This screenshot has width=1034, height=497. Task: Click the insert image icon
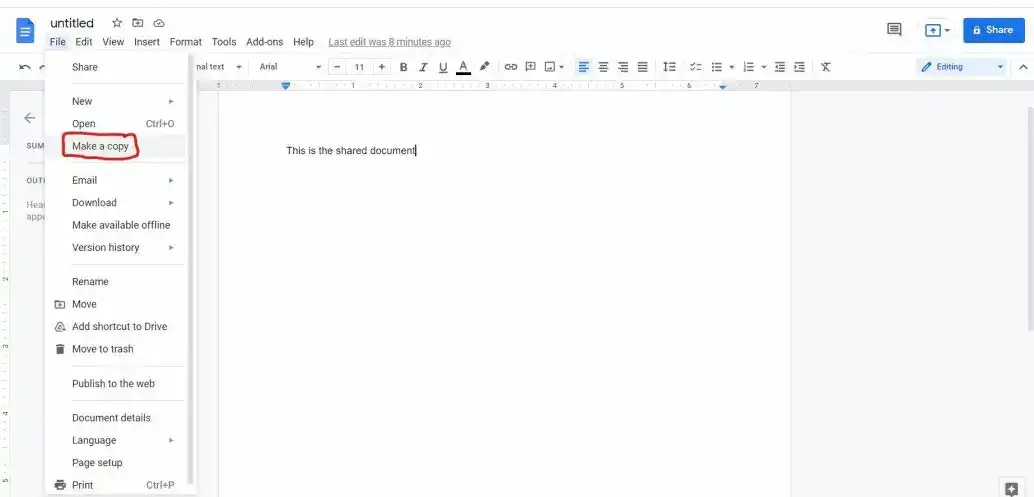(x=549, y=67)
